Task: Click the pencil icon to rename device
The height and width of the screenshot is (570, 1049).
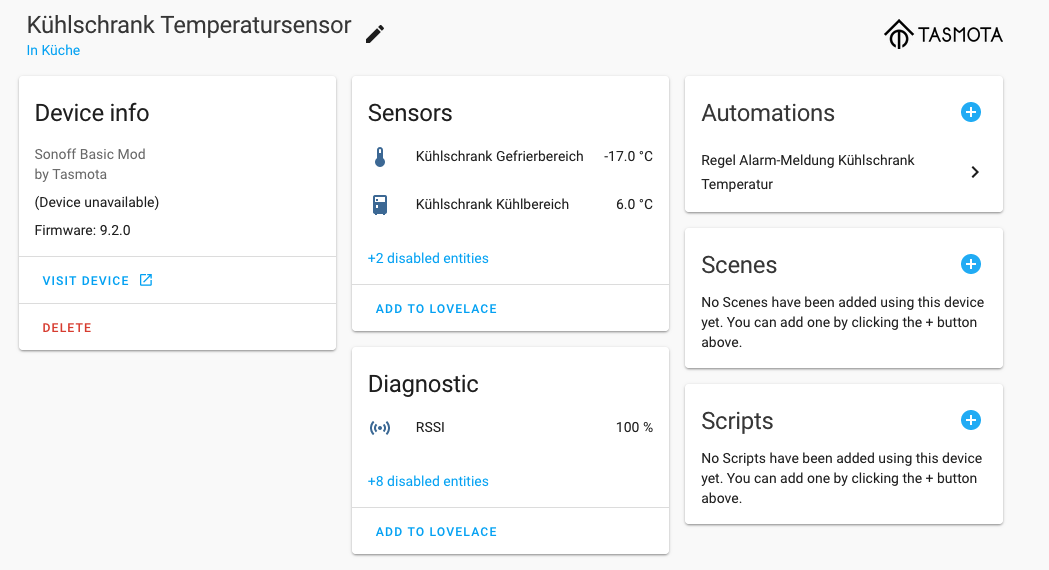Action: coord(375,34)
